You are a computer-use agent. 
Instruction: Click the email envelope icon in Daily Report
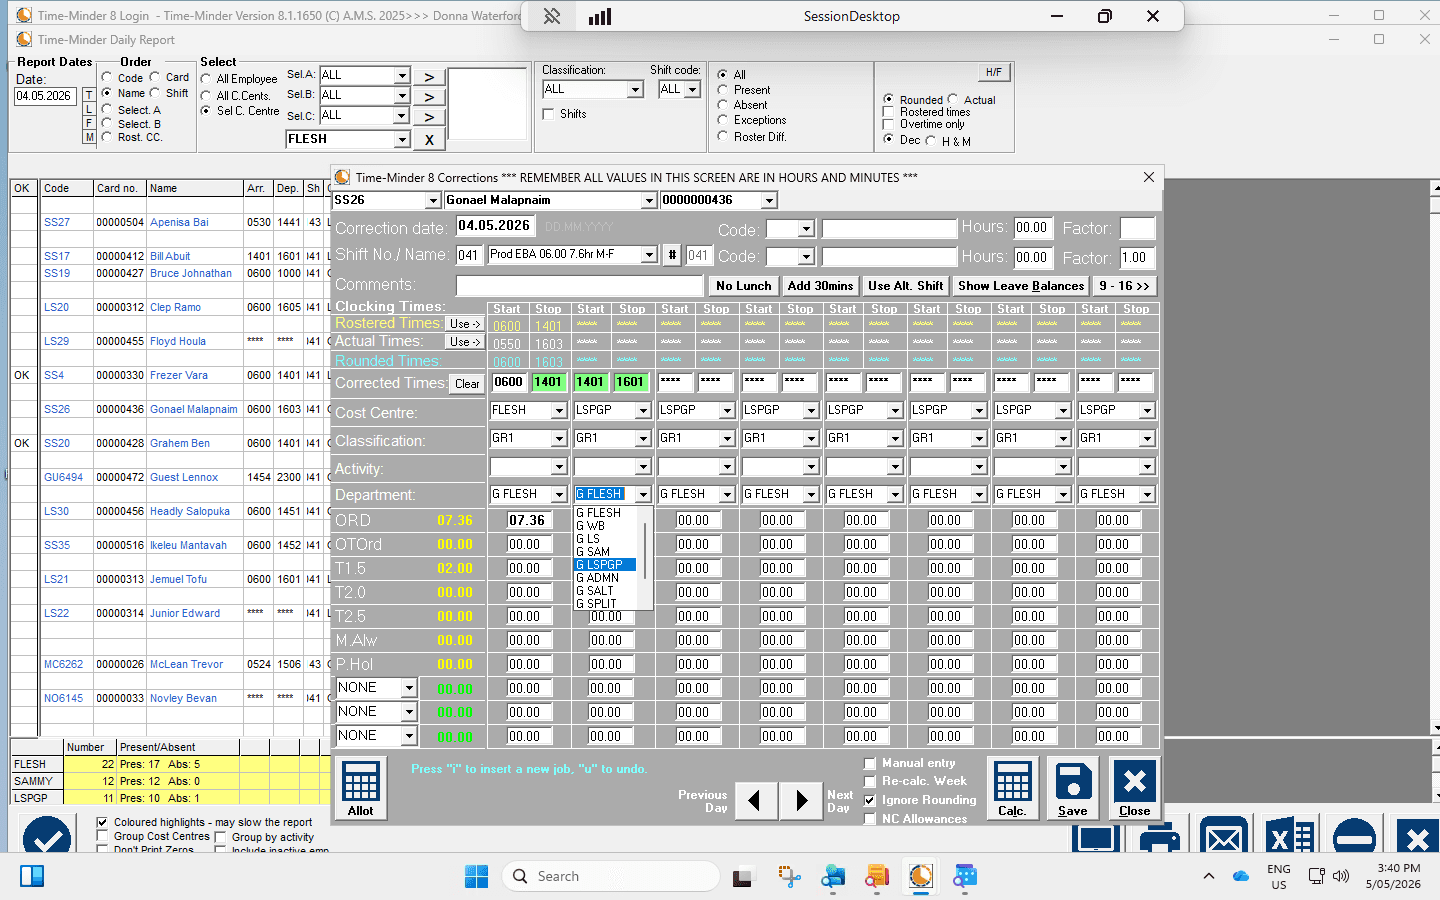tap(1224, 837)
